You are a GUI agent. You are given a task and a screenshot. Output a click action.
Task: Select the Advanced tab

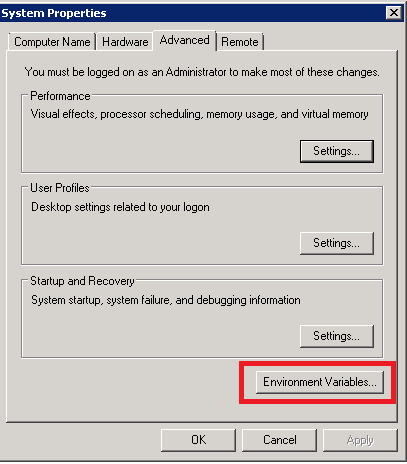184,40
